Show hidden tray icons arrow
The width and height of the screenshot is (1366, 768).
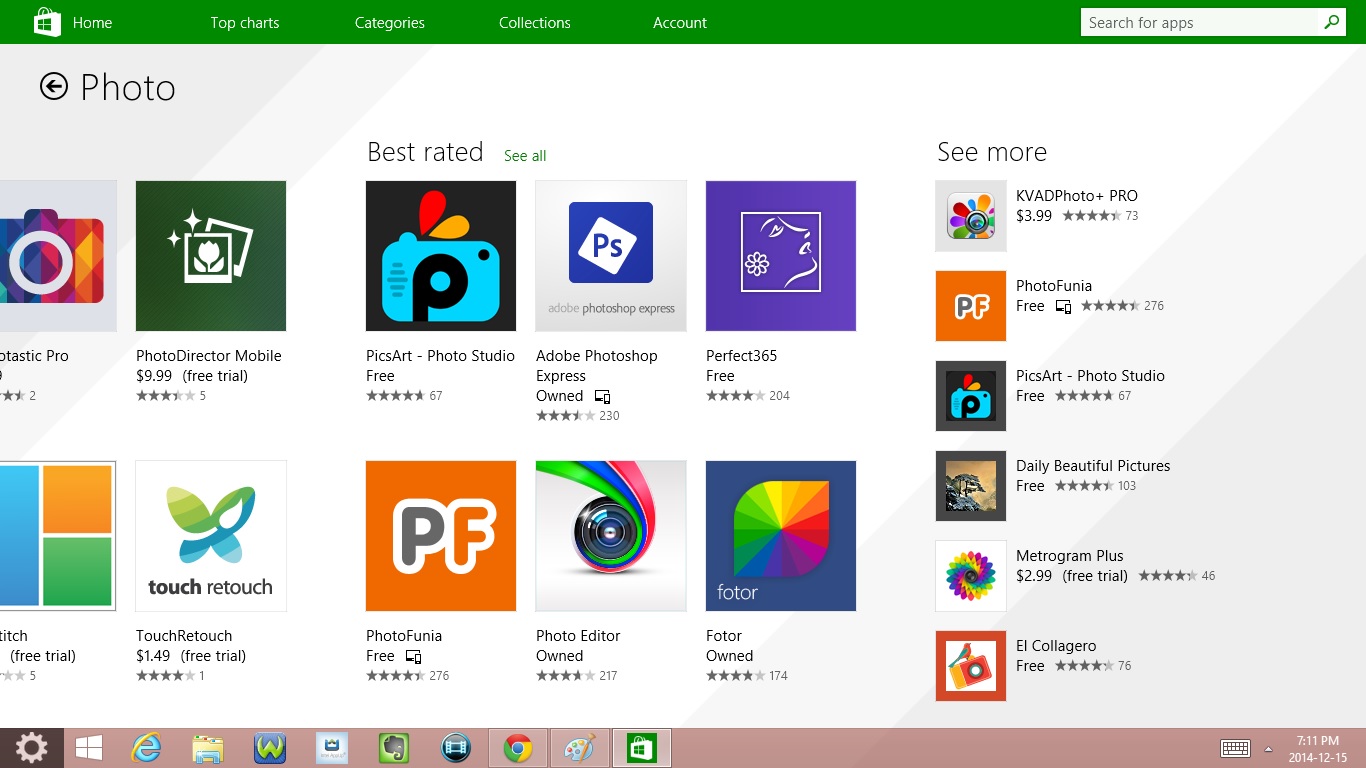[x=1268, y=749]
